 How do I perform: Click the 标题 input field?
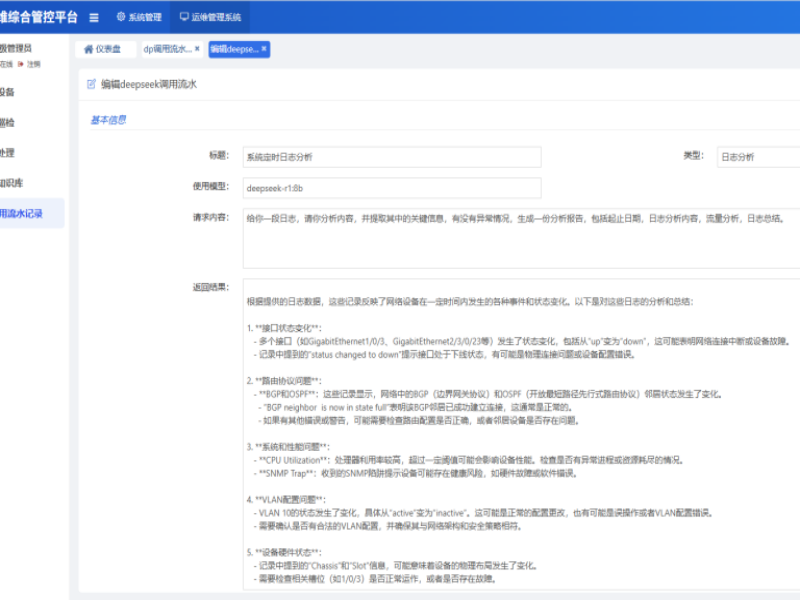click(391, 157)
